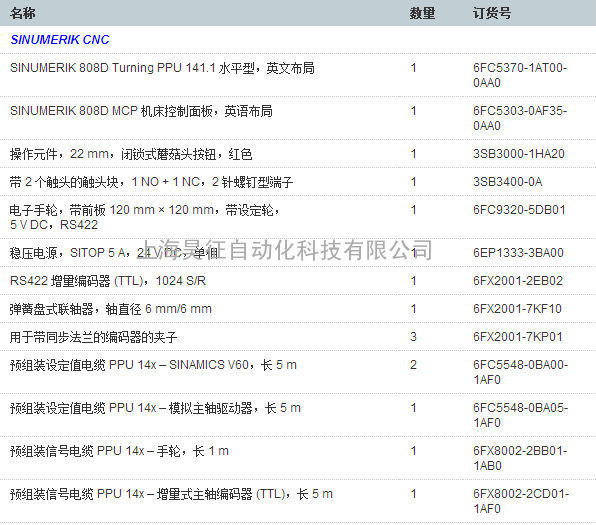The width and height of the screenshot is (596, 525).
Task: Select quantity 1 in the PPU 141.1 row
Action: [x=413, y=68]
